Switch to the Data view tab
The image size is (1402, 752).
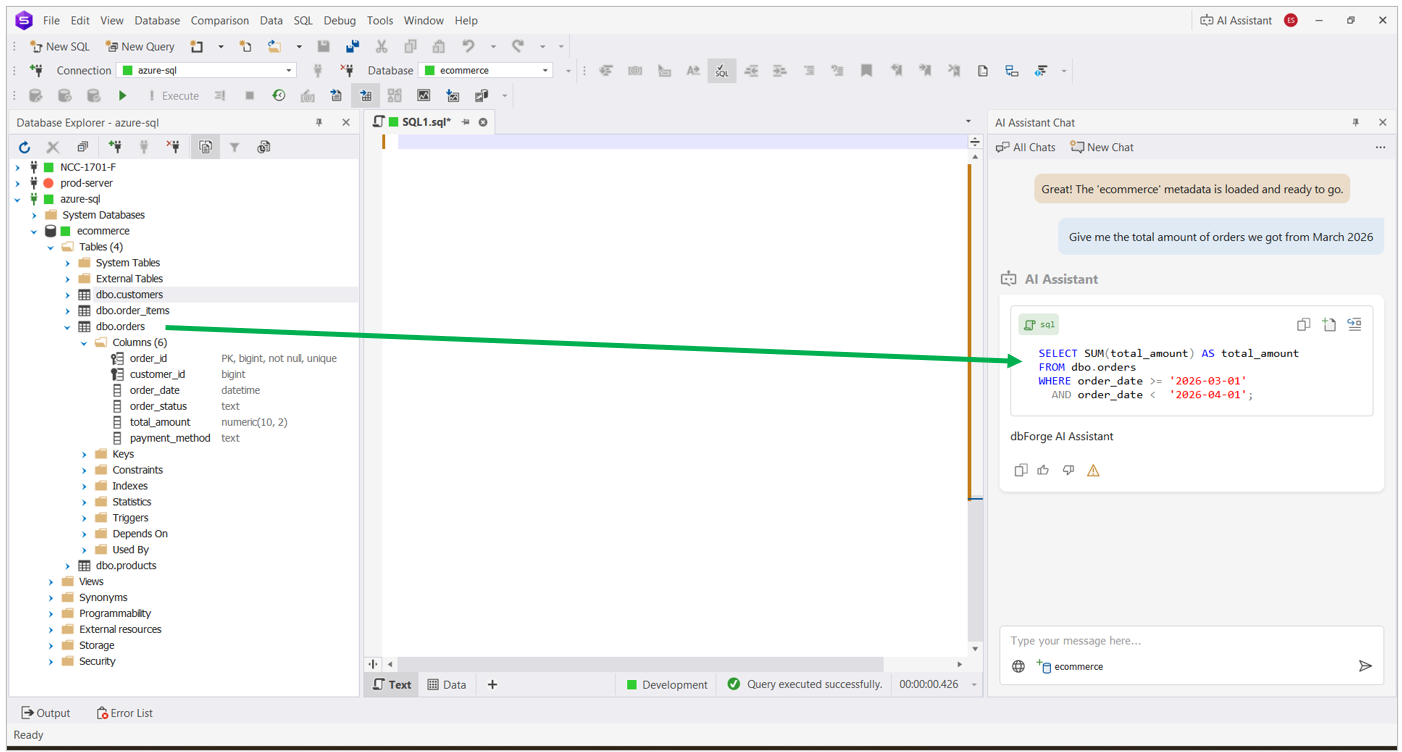click(x=447, y=685)
